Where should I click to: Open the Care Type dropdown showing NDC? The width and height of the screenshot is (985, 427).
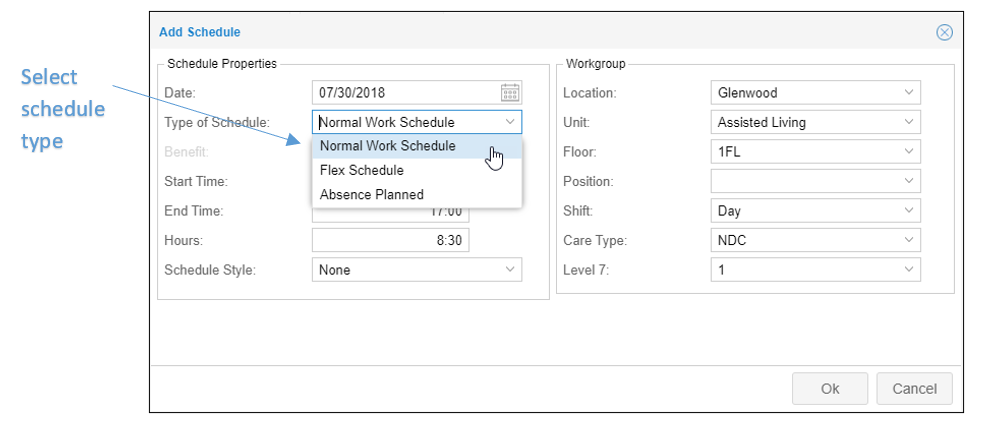pyautogui.click(x=815, y=241)
